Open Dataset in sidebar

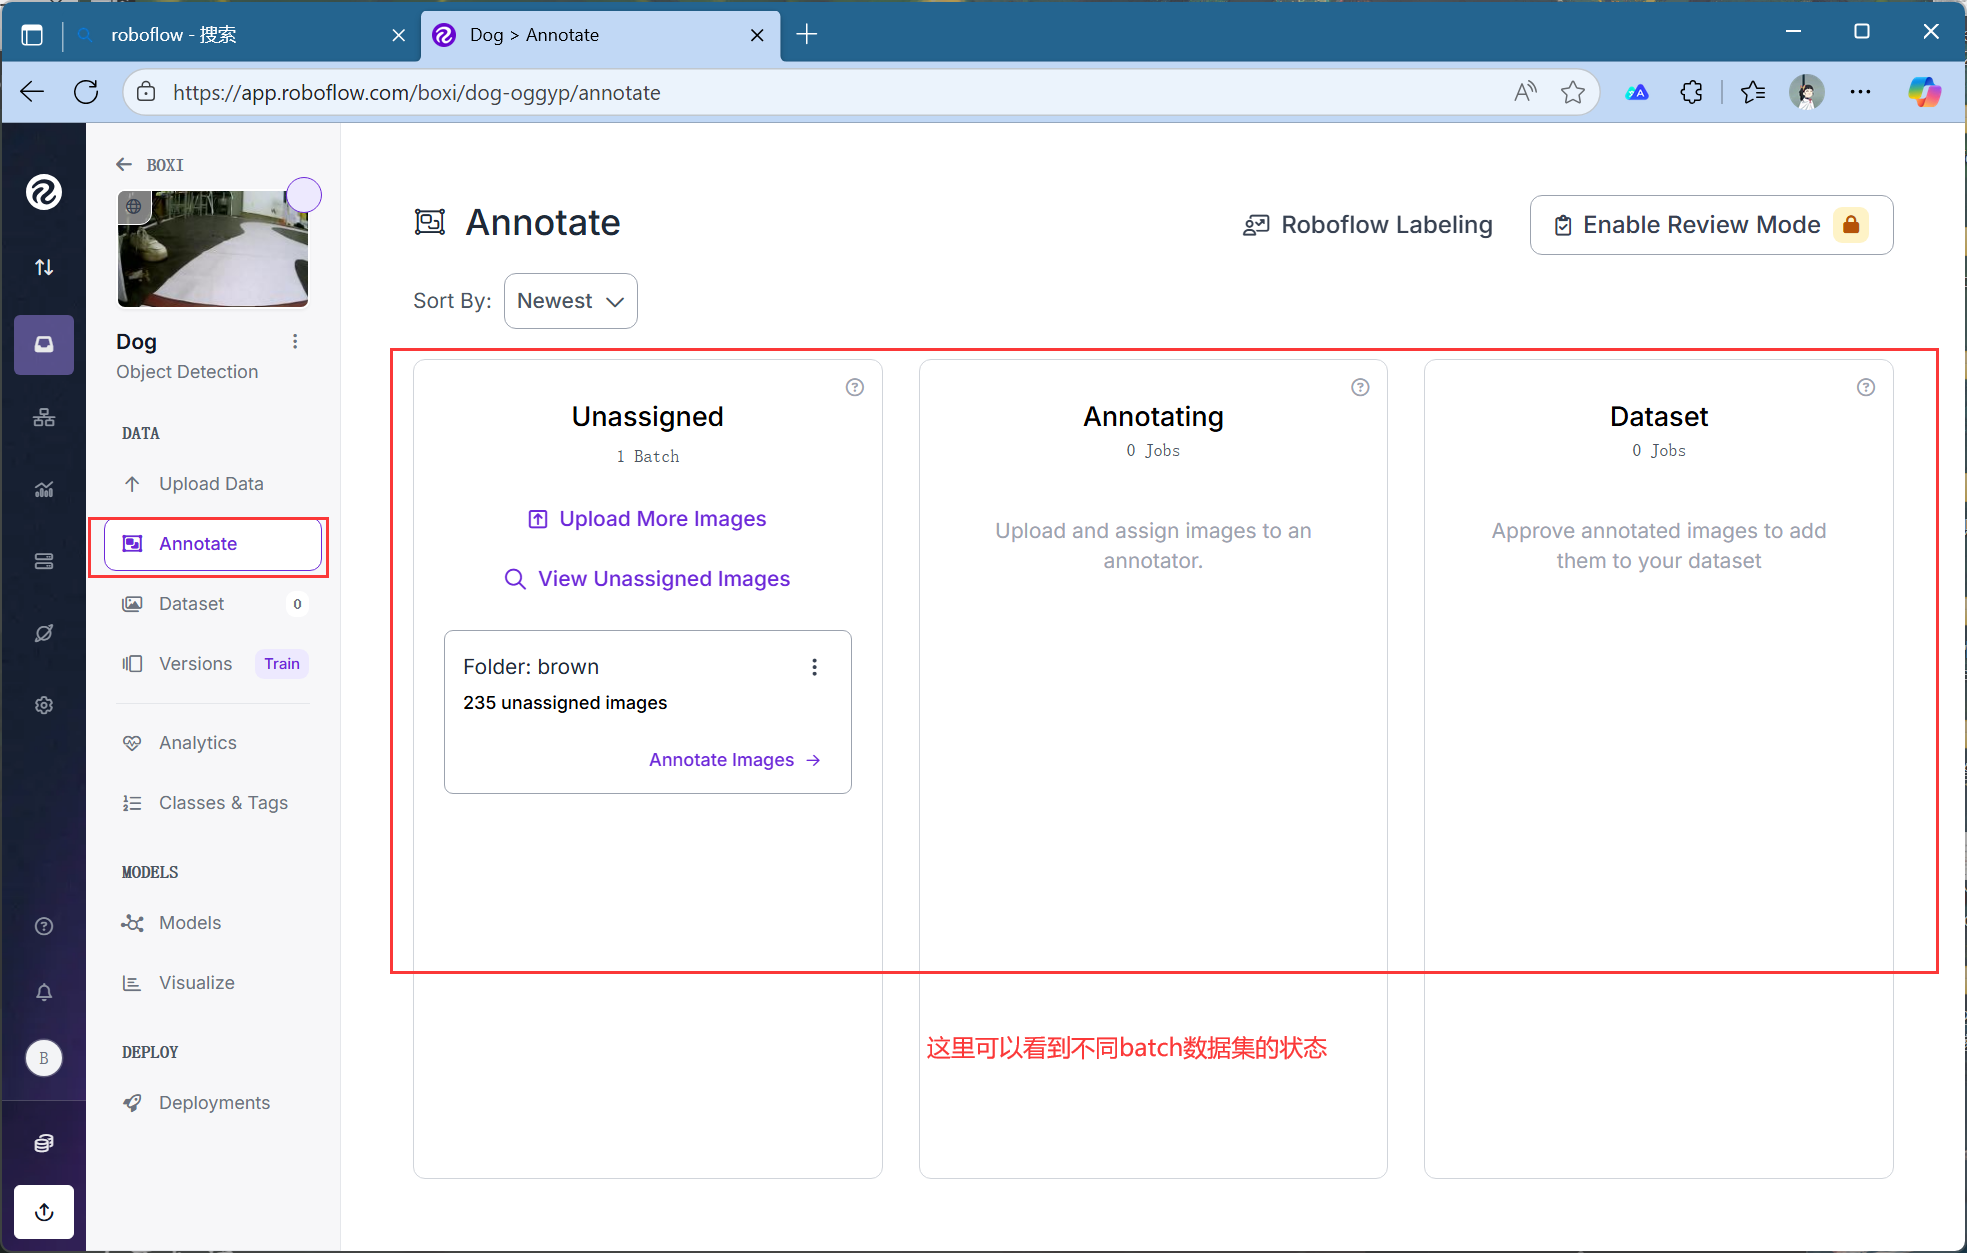point(191,604)
